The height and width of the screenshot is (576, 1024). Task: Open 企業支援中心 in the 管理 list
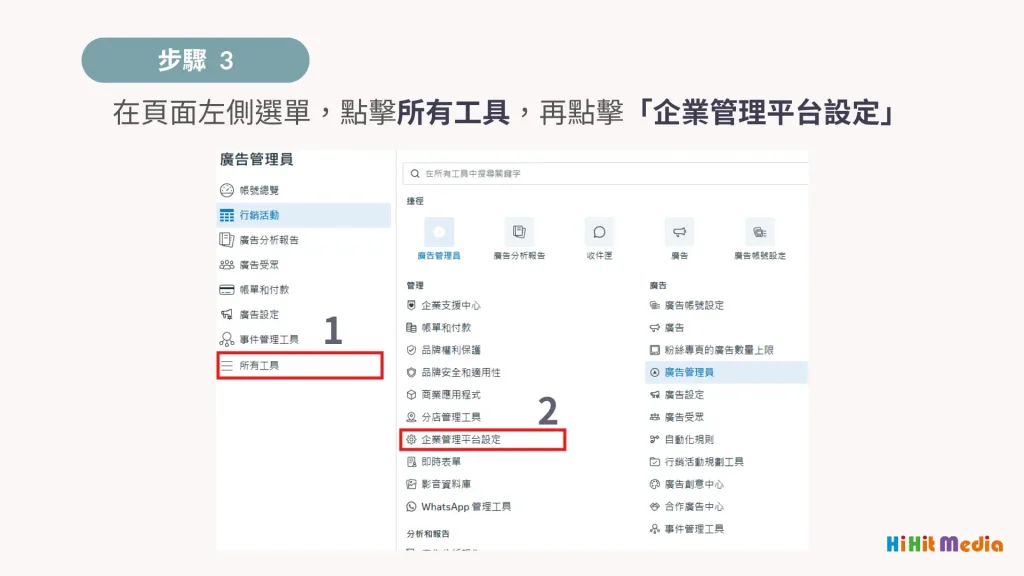pyautogui.click(x=450, y=305)
